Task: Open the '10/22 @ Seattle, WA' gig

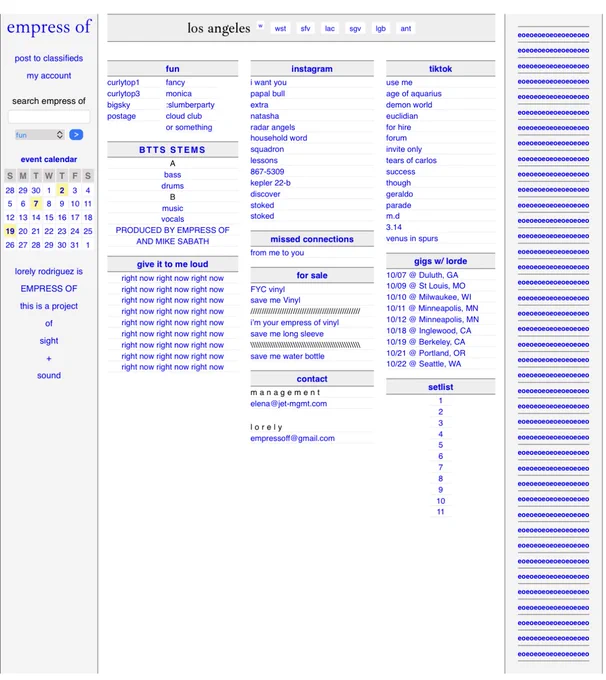Action: tap(423, 364)
